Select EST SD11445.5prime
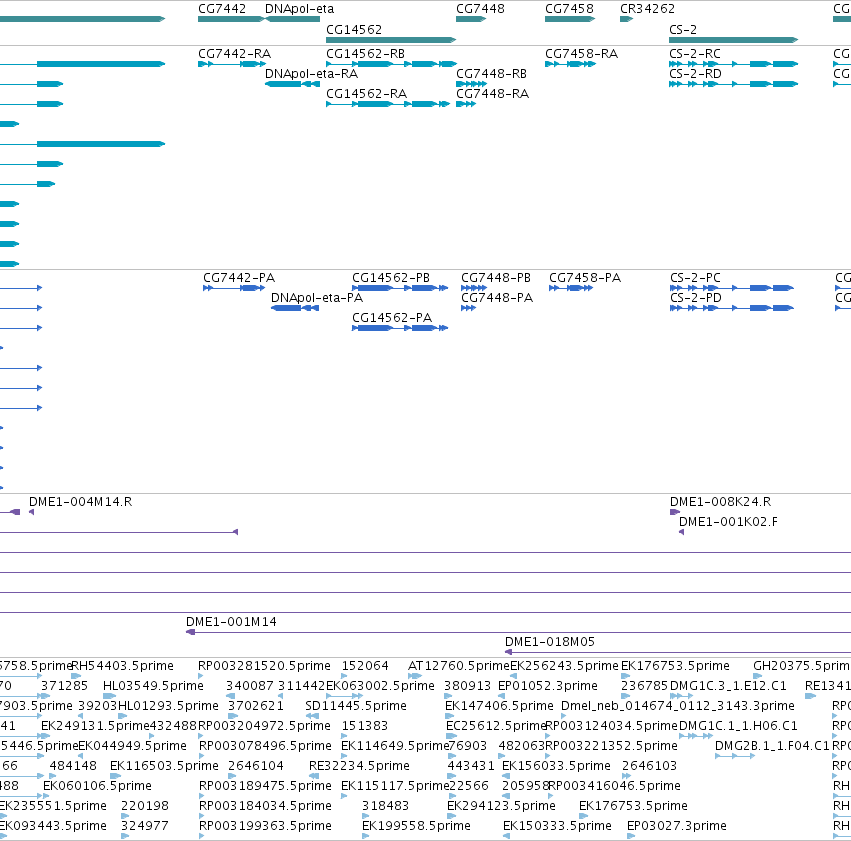 (x=356, y=706)
